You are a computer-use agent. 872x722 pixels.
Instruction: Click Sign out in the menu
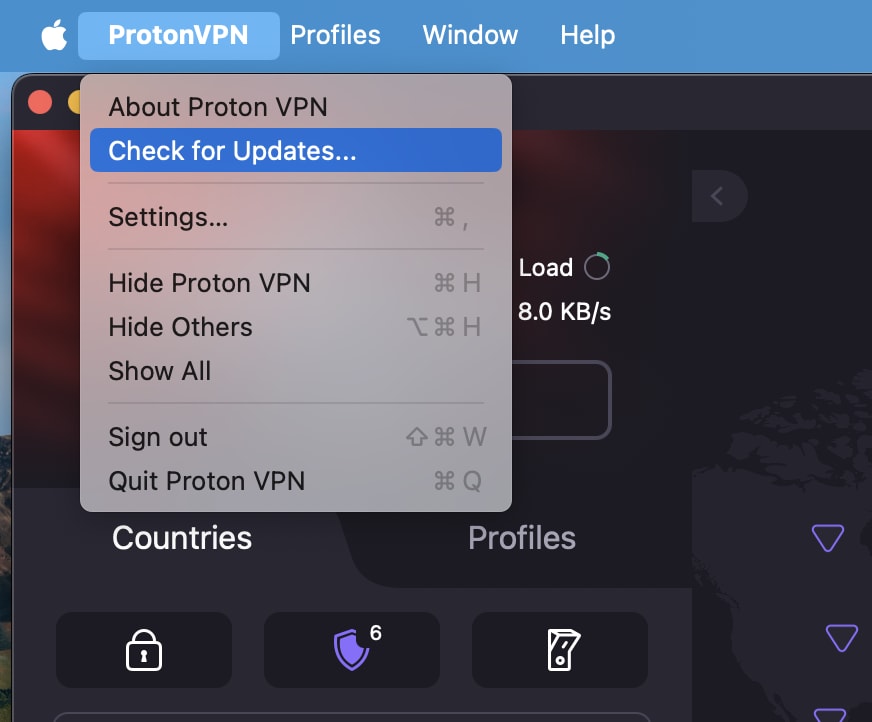click(x=296, y=437)
